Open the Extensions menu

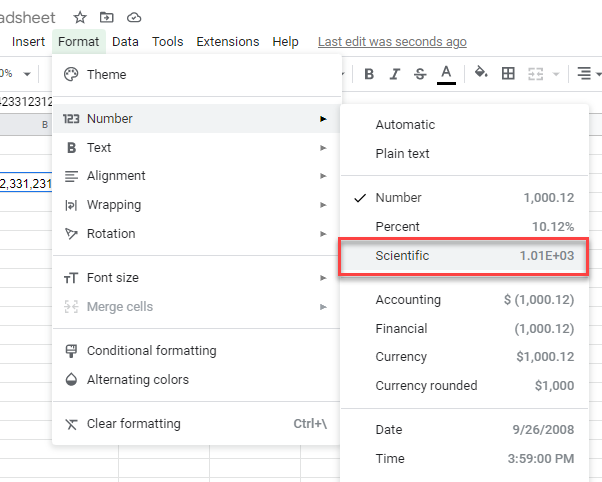click(227, 42)
